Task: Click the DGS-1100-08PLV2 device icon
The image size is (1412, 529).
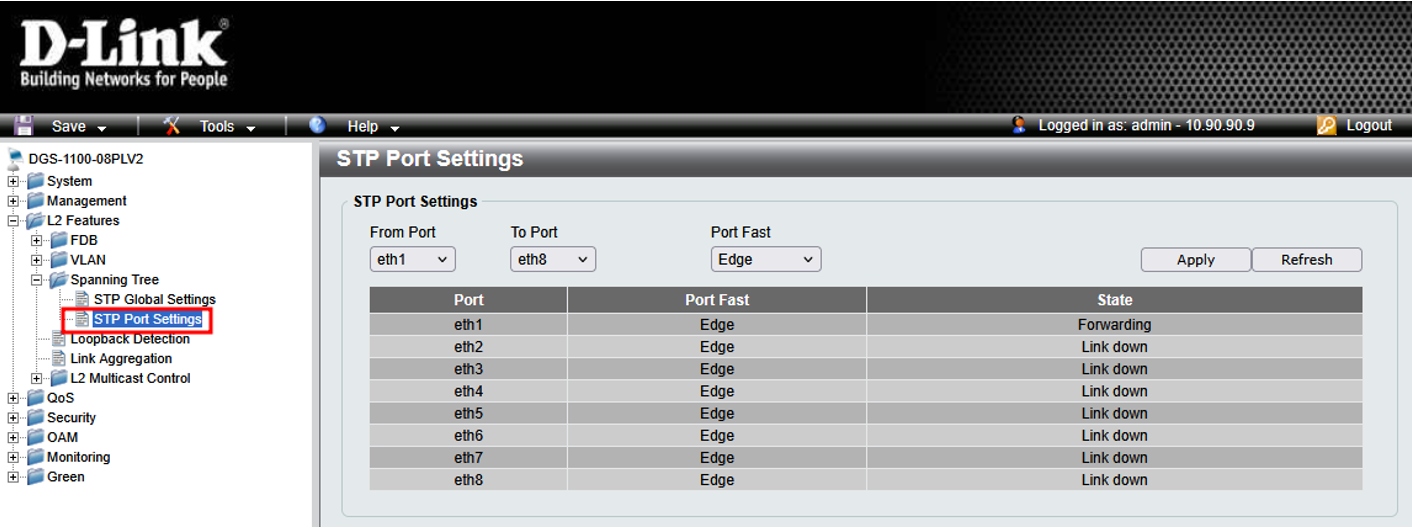Action: (x=15, y=159)
